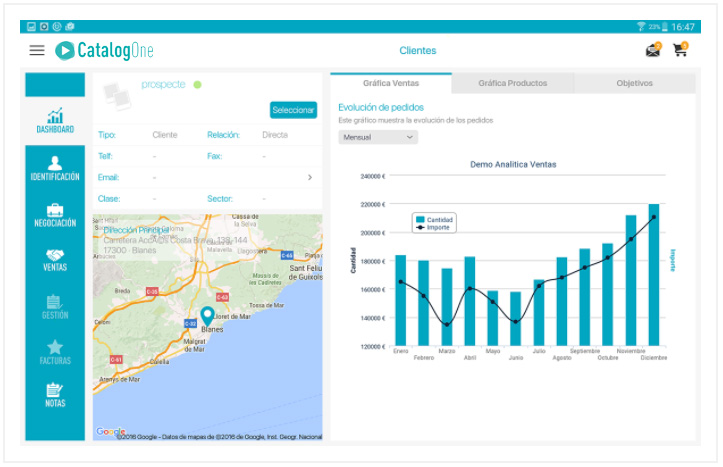Viewport: 723px width, 467px height.
Task: Click the Fax field label
Action: [x=215, y=156]
